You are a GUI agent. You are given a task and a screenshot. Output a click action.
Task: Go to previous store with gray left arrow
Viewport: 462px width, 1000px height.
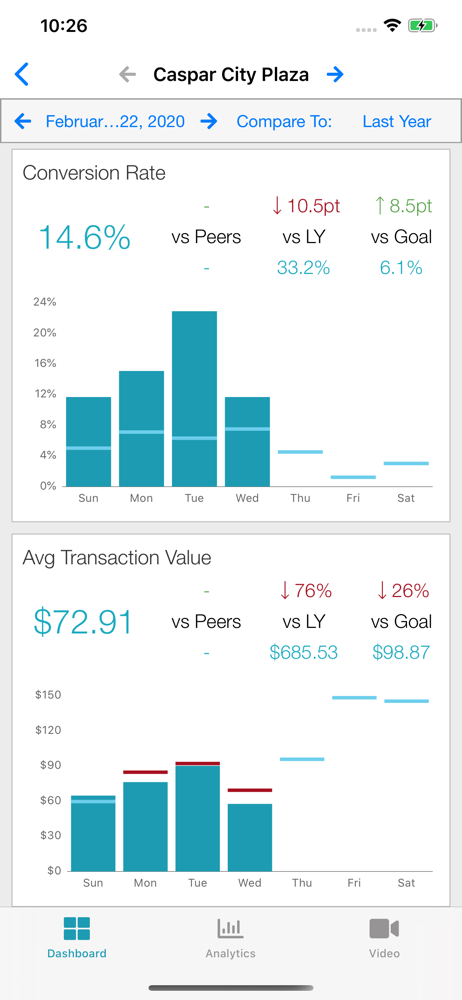tap(128, 75)
